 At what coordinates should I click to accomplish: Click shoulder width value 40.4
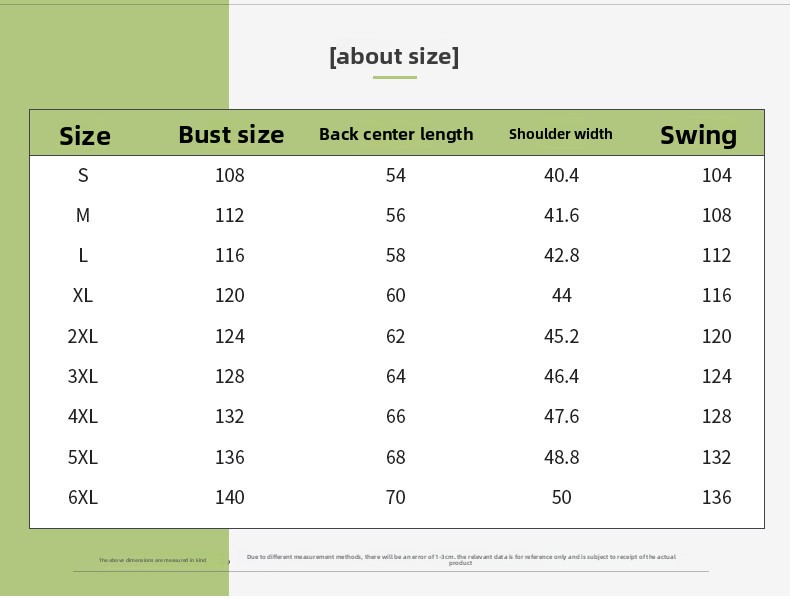click(561, 175)
